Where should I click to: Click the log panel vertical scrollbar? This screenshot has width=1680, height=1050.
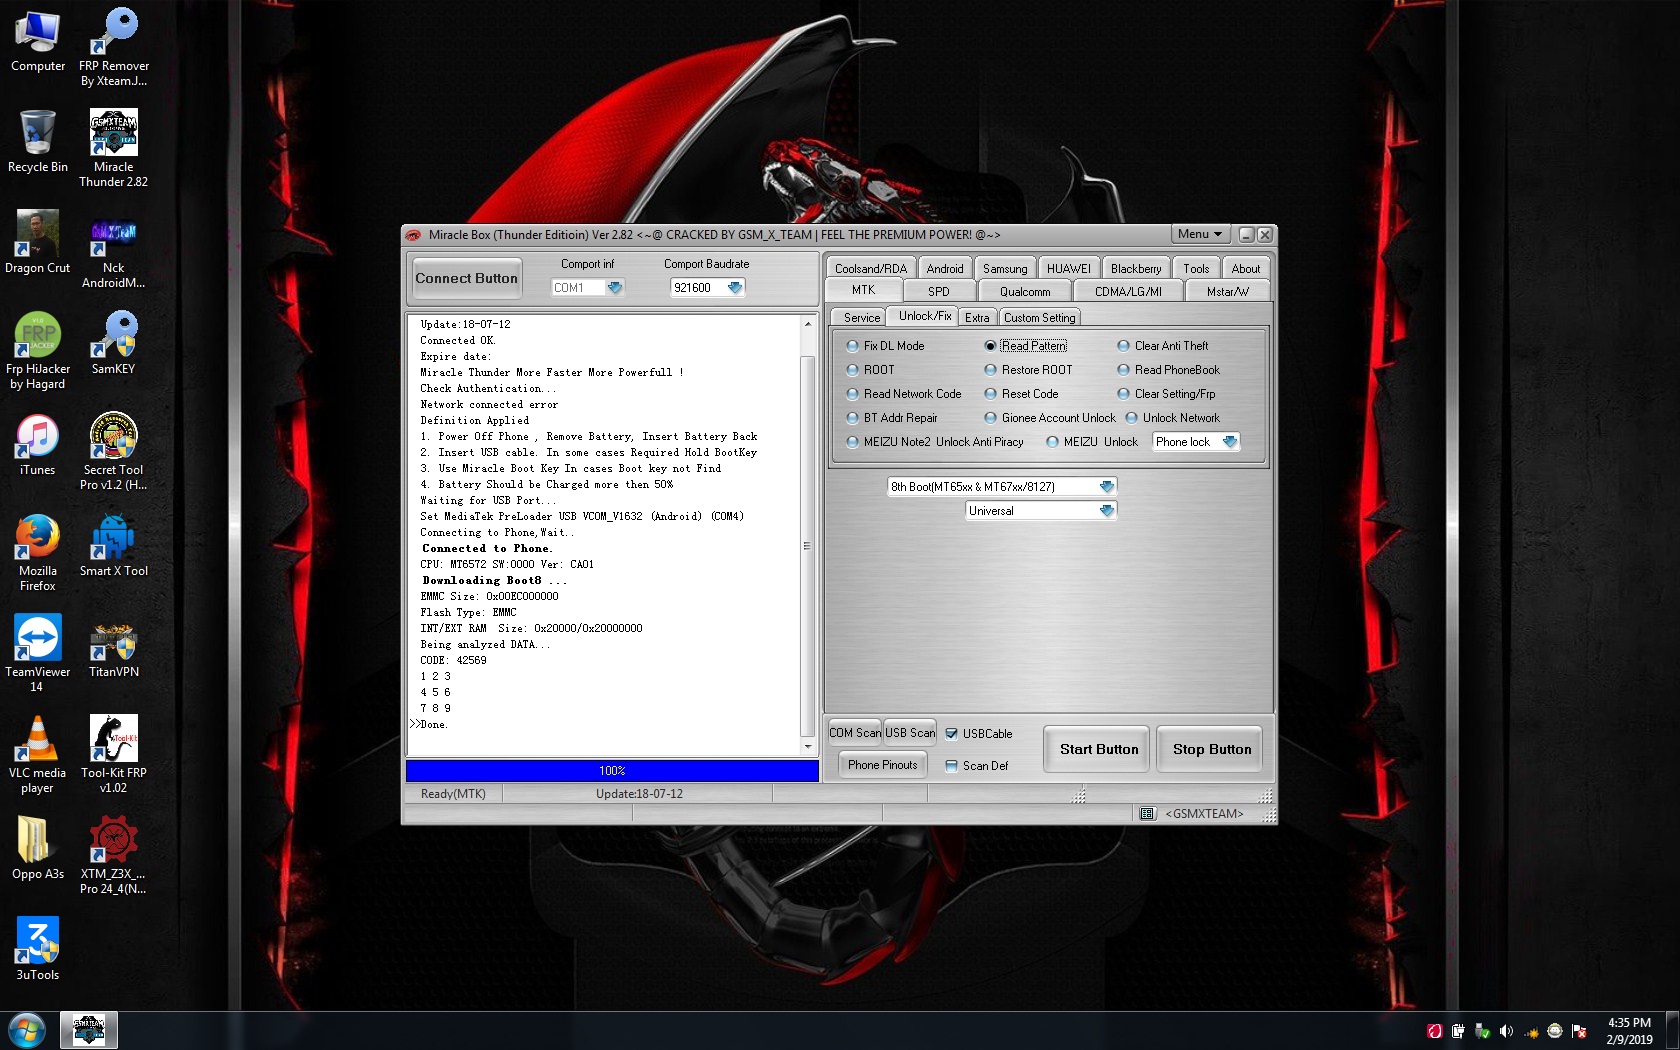coord(807,535)
